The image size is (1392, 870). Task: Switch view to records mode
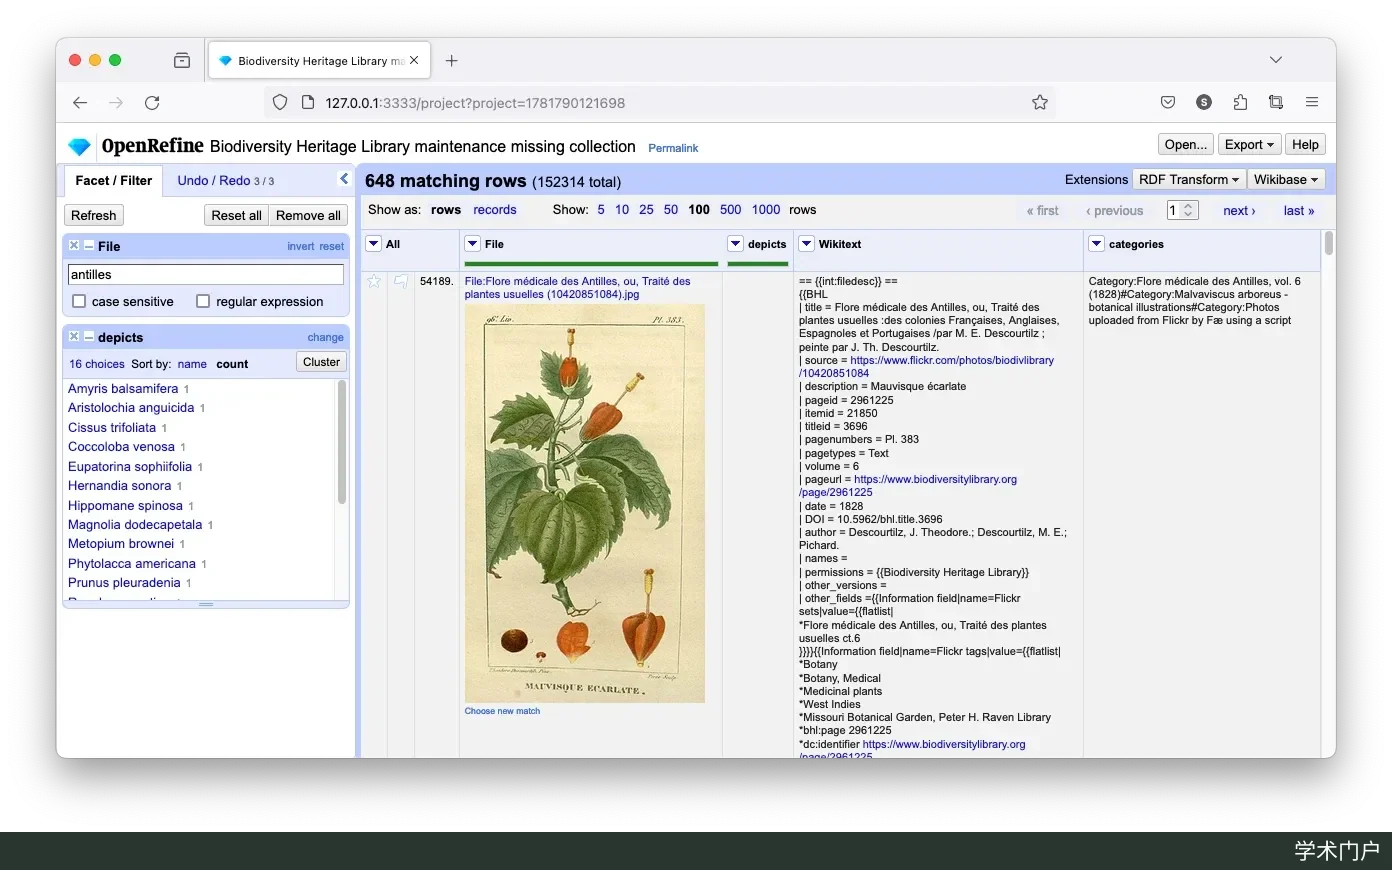(495, 210)
